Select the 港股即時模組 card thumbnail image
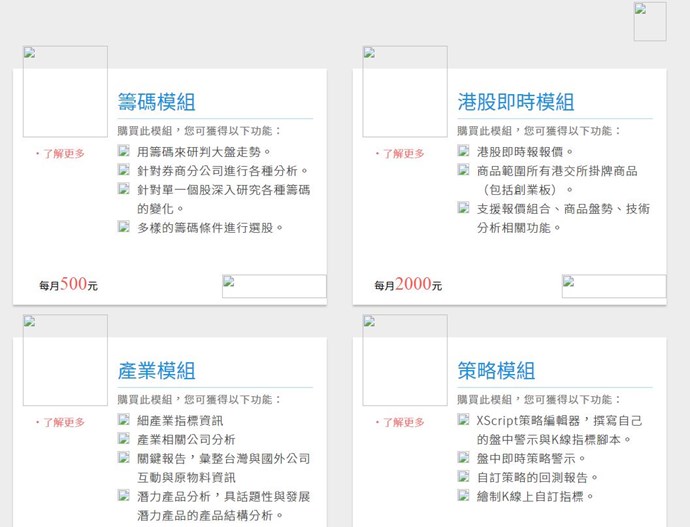Viewport: 690px width, 527px height. [405, 91]
